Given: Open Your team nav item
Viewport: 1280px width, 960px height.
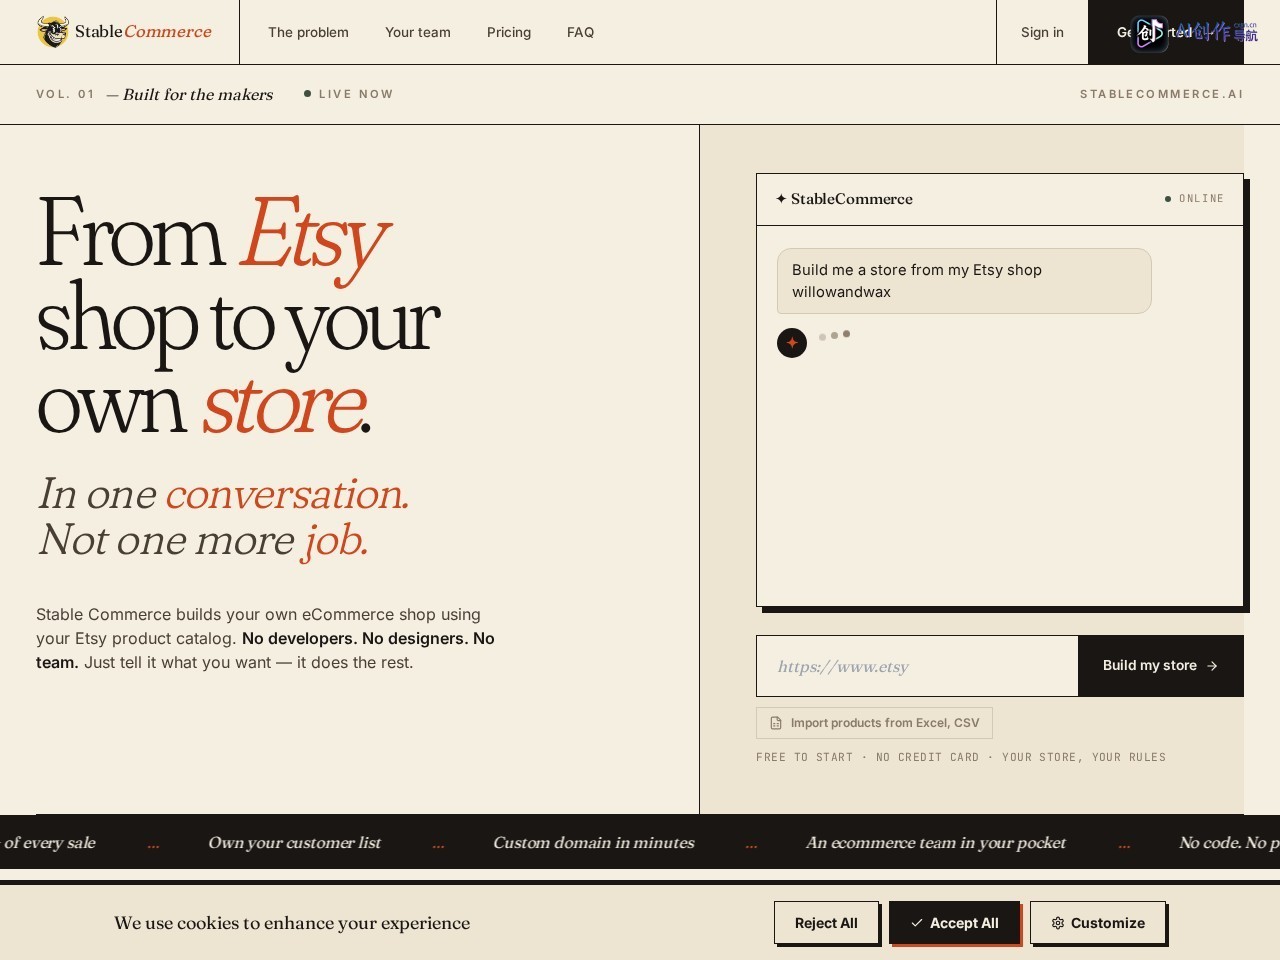Looking at the screenshot, I should tap(418, 32).
